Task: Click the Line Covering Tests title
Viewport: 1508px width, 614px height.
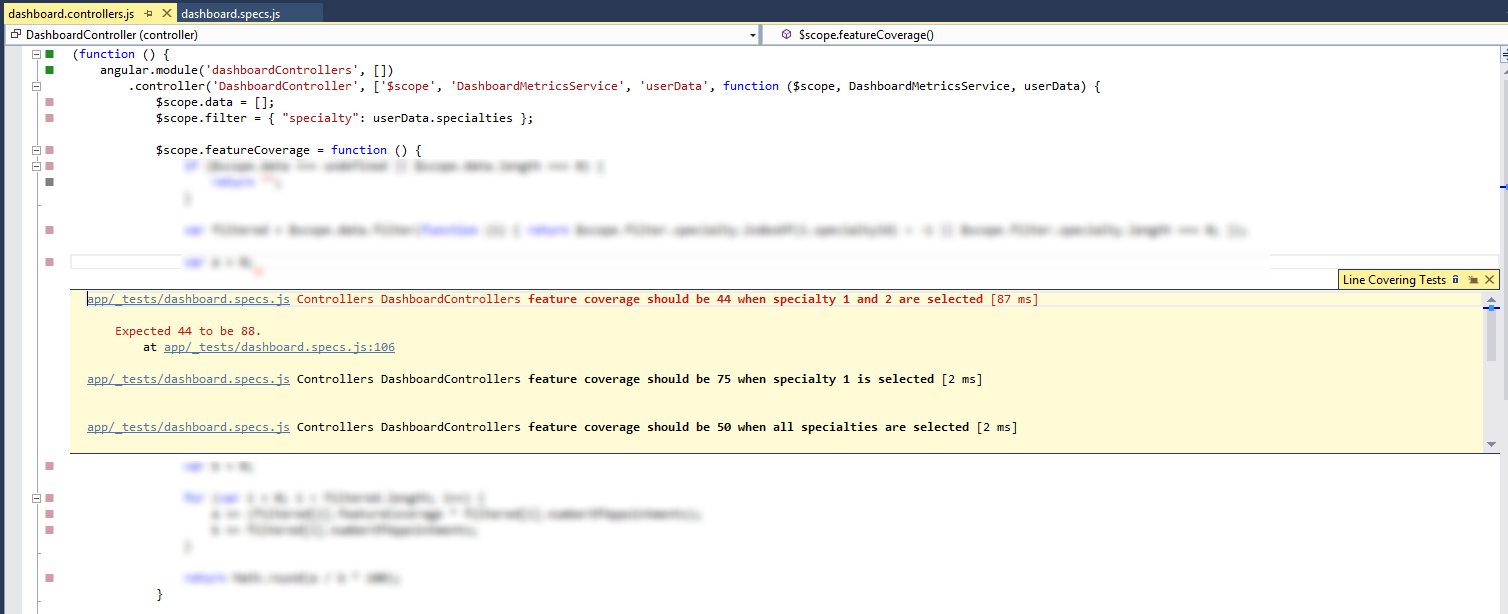Action: point(1394,280)
